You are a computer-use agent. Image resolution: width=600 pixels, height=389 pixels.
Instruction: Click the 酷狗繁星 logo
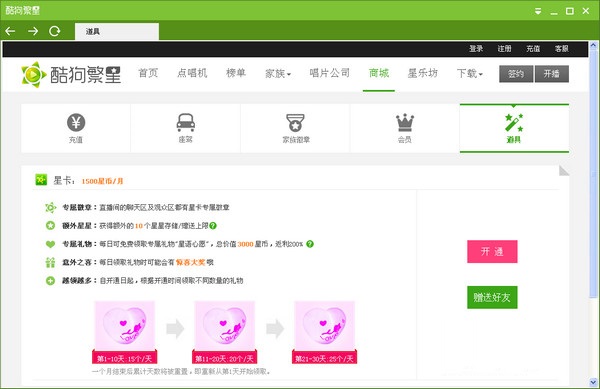71,75
